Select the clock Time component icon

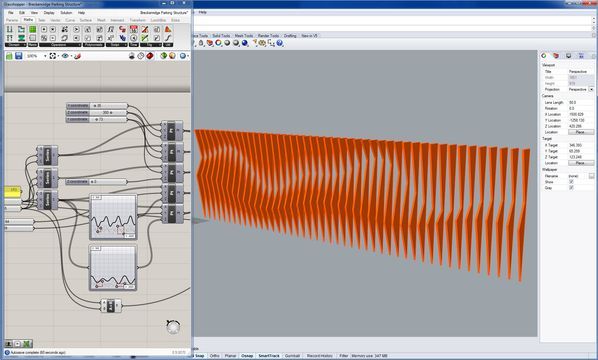(x=133, y=38)
